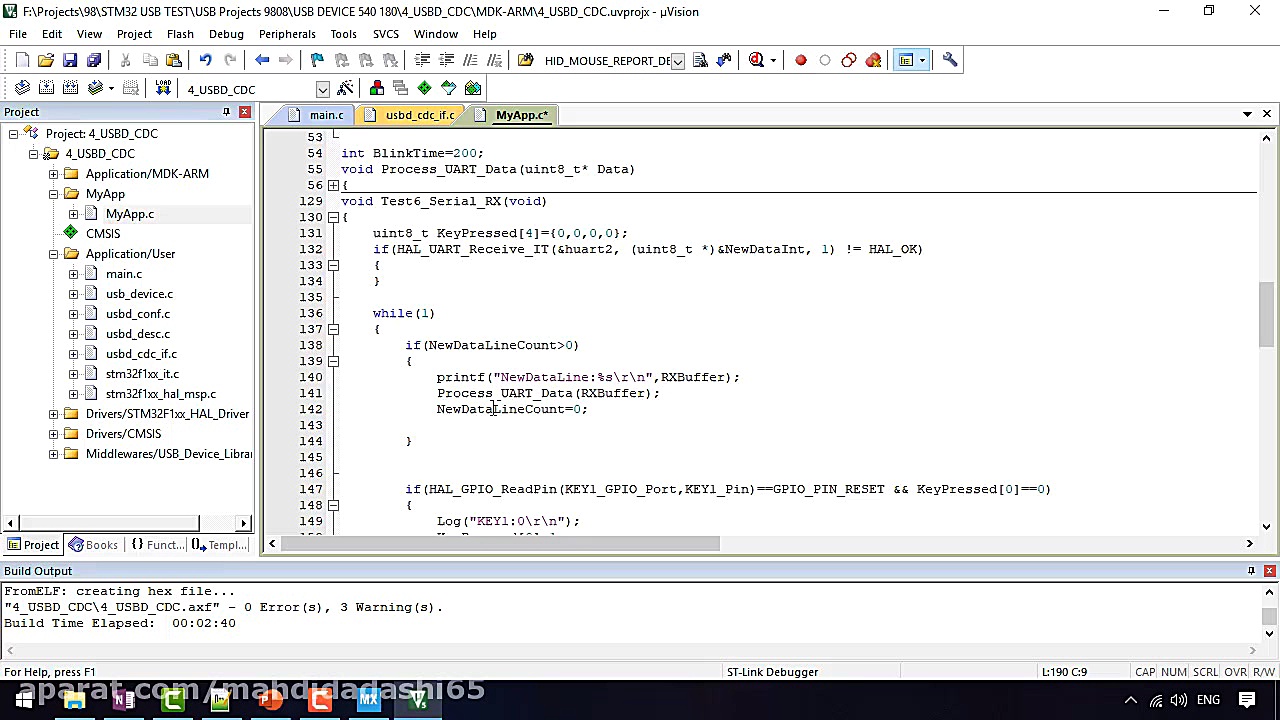
Task: Click the Project tree horizontal scrollbar
Action: pyautogui.click(x=110, y=523)
